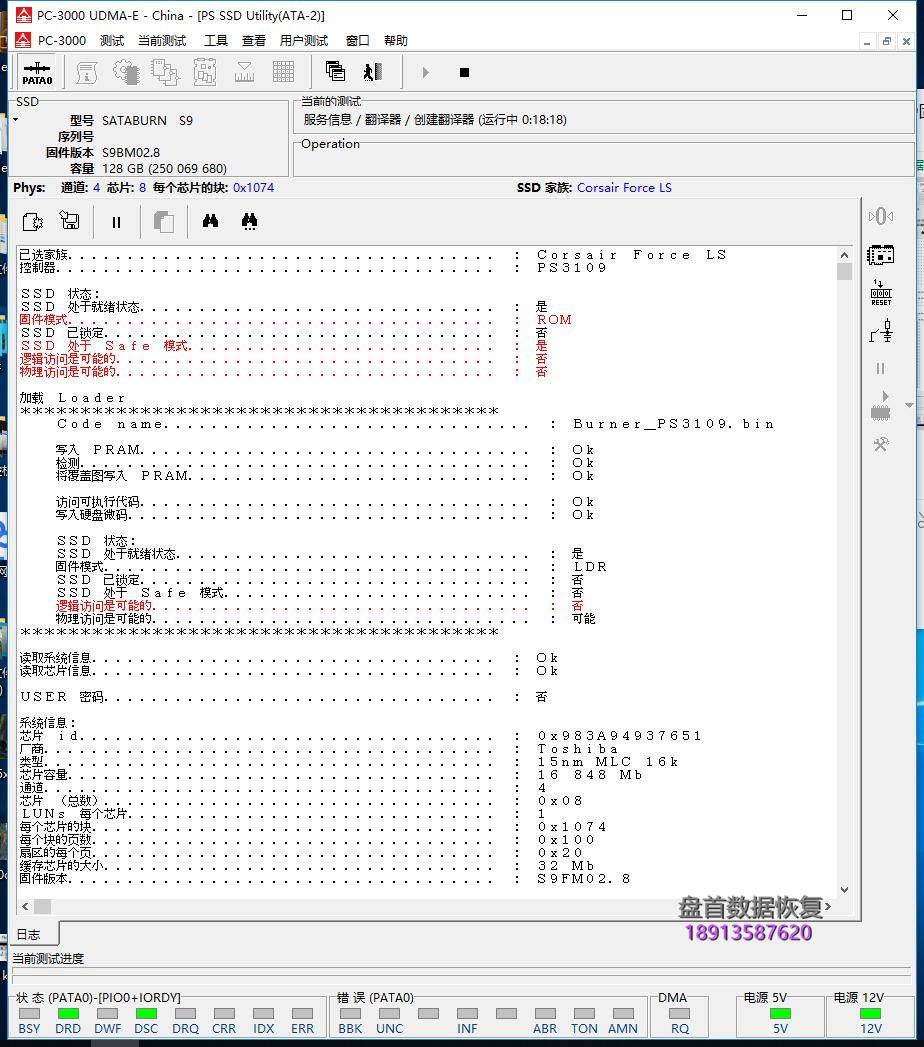Click the RESET counter icon in right sidebar
The height and width of the screenshot is (1047, 924).
coord(881,293)
